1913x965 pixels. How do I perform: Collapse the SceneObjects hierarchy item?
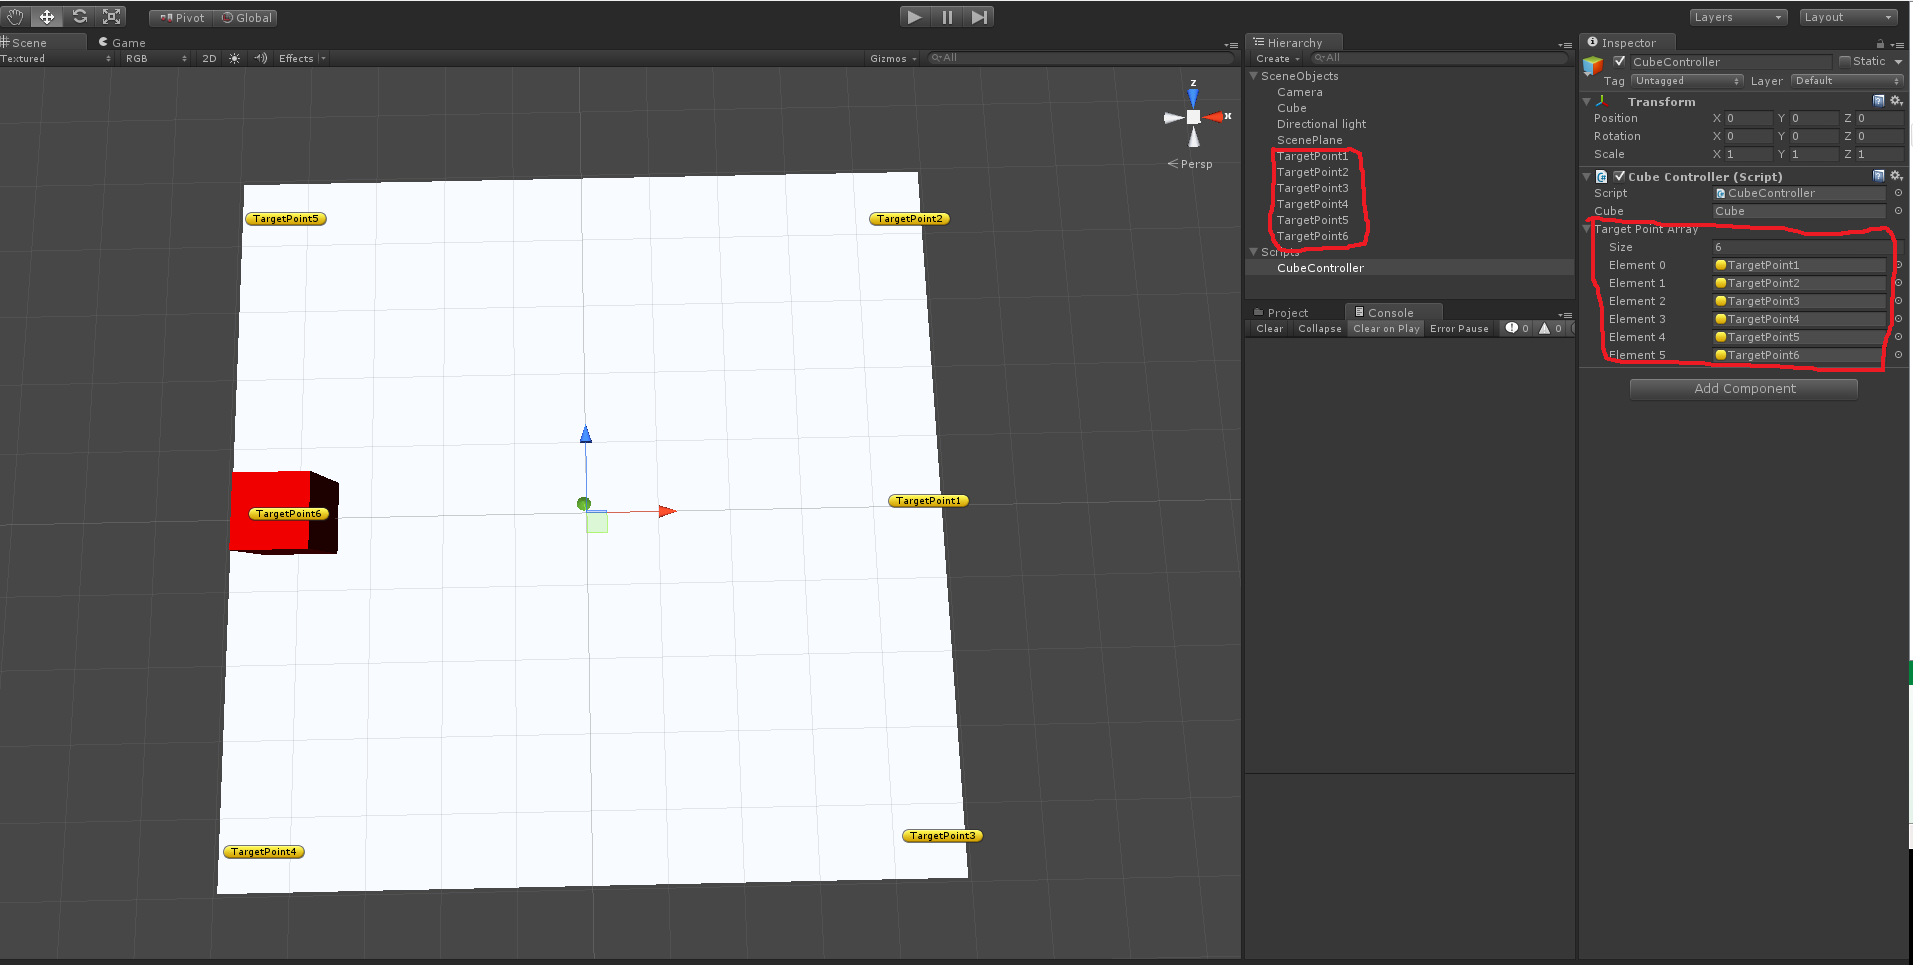[1253, 76]
